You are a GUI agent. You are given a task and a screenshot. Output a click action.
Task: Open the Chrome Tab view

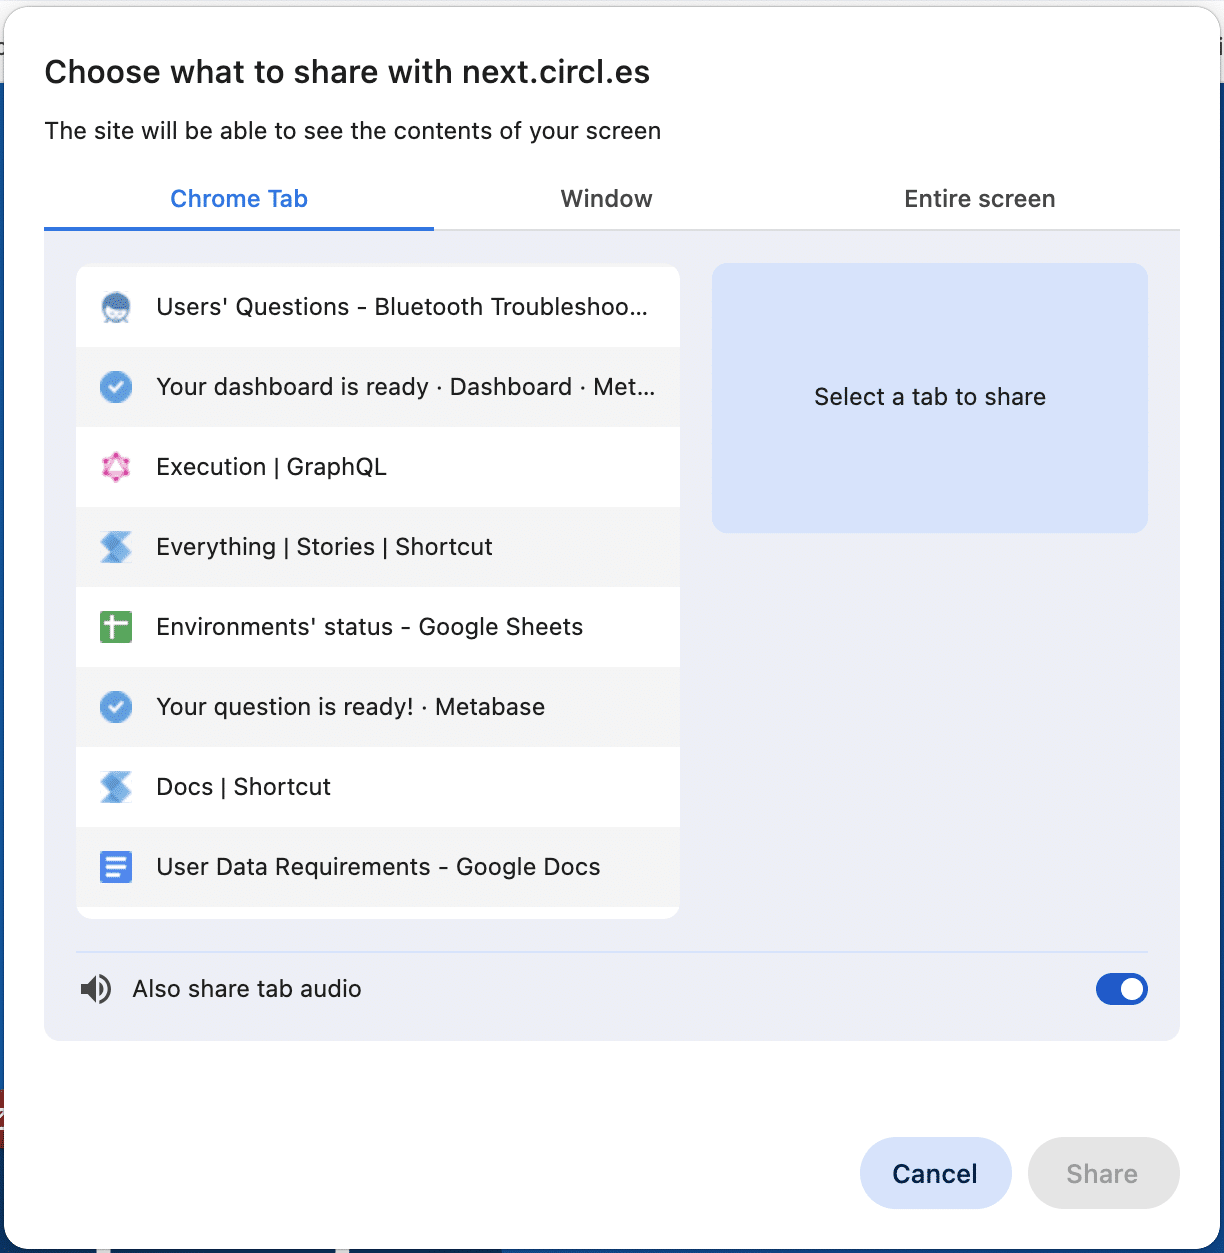(x=239, y=198)
